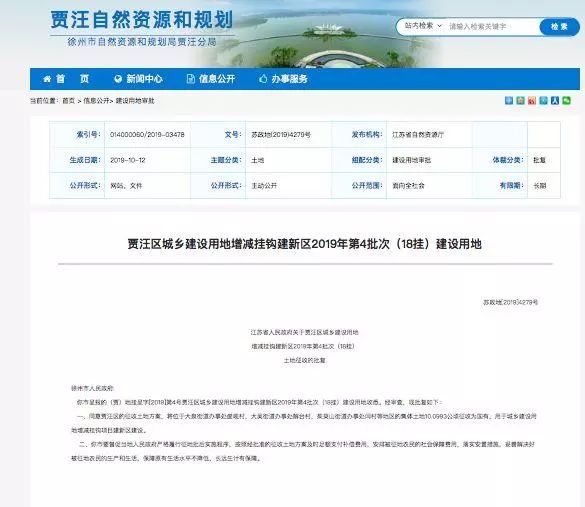Click the 检索 search button
The image size is (585, 507).
559,26
